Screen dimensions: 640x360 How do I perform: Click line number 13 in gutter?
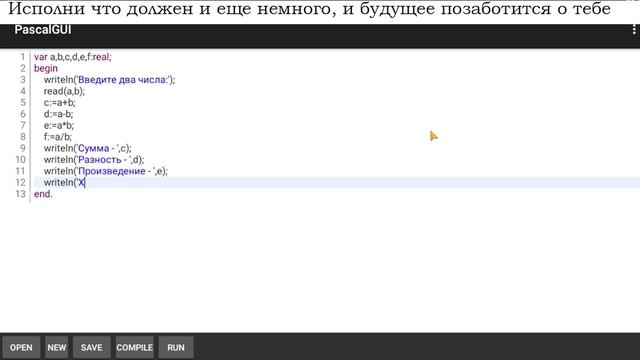(20, 194)
